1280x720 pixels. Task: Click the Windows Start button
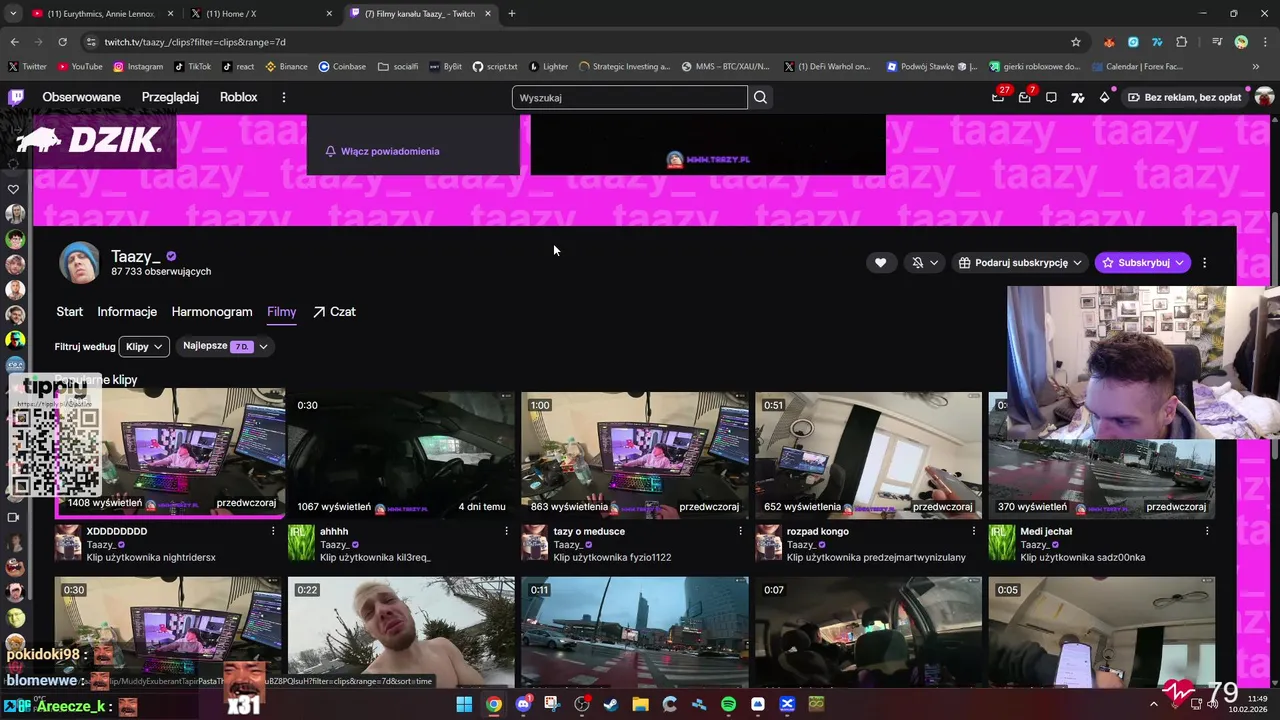tap(464, 705)
